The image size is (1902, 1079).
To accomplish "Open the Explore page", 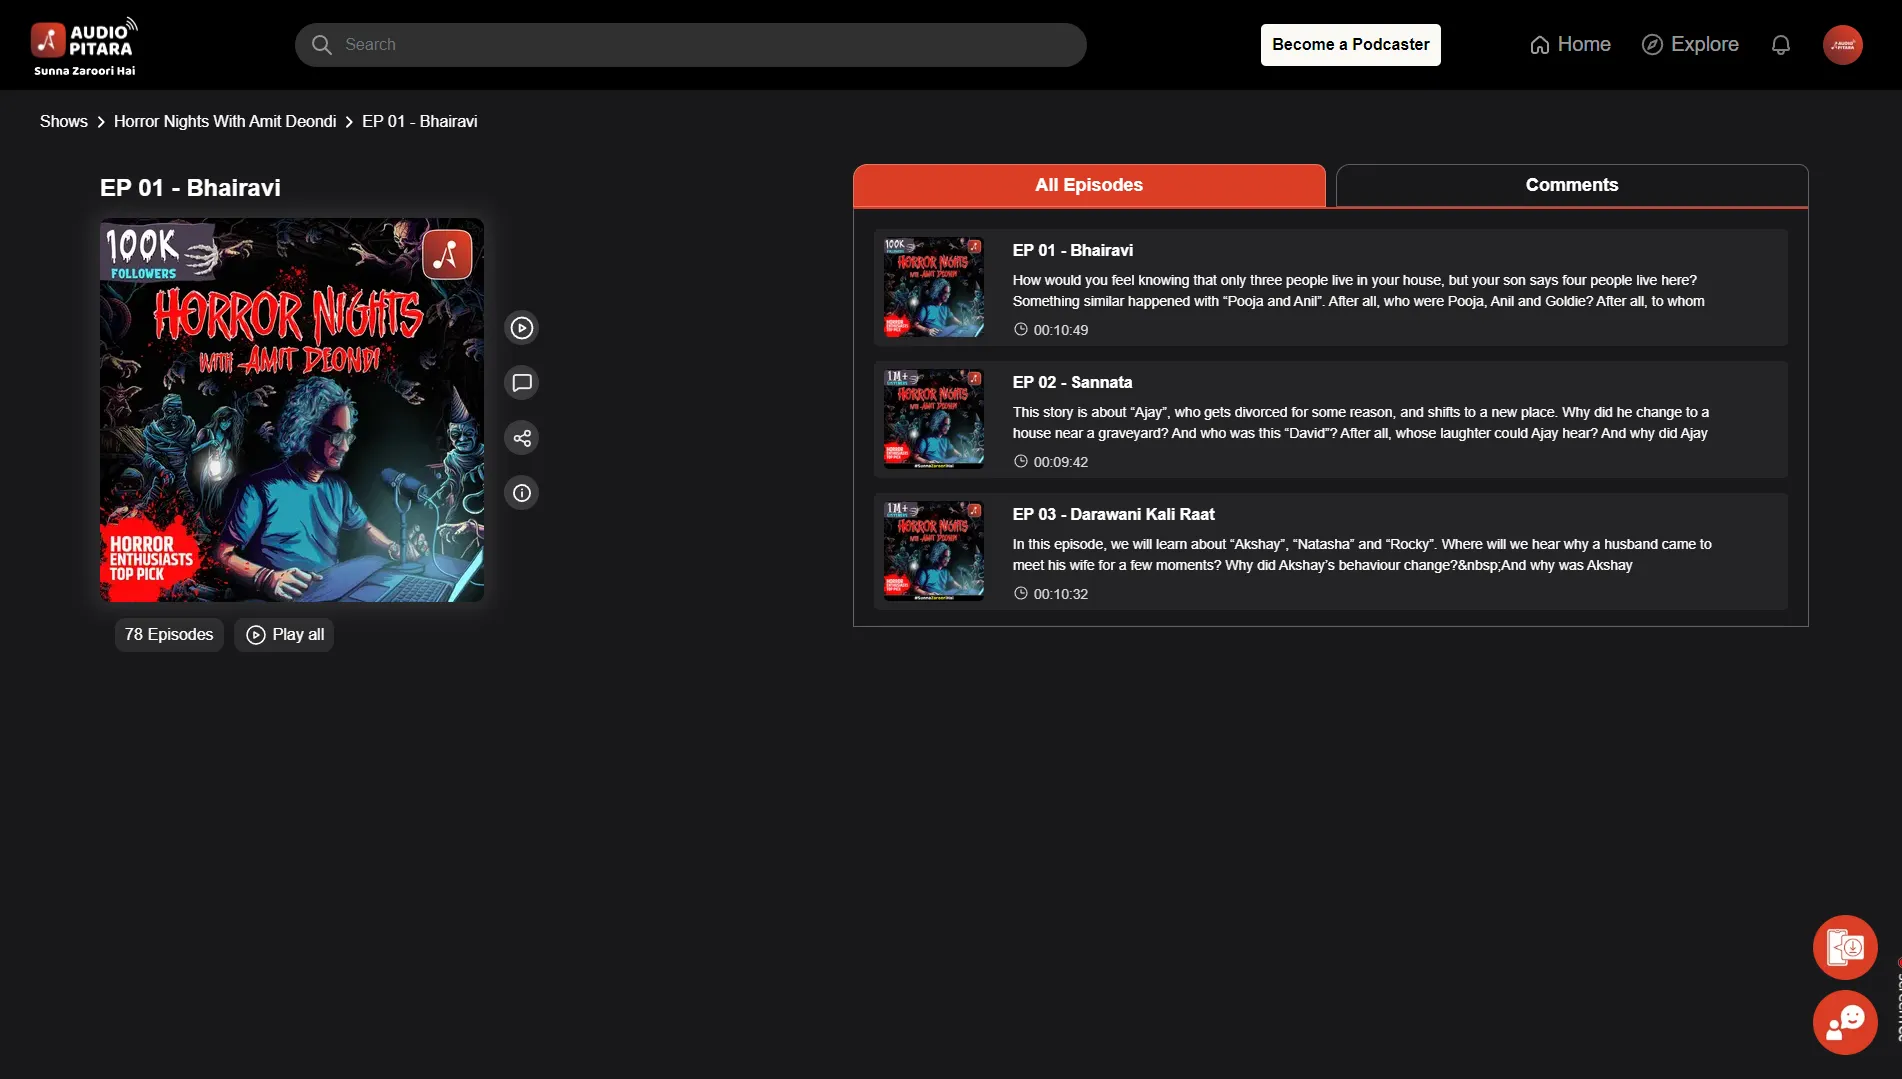I will (1690, 45).
